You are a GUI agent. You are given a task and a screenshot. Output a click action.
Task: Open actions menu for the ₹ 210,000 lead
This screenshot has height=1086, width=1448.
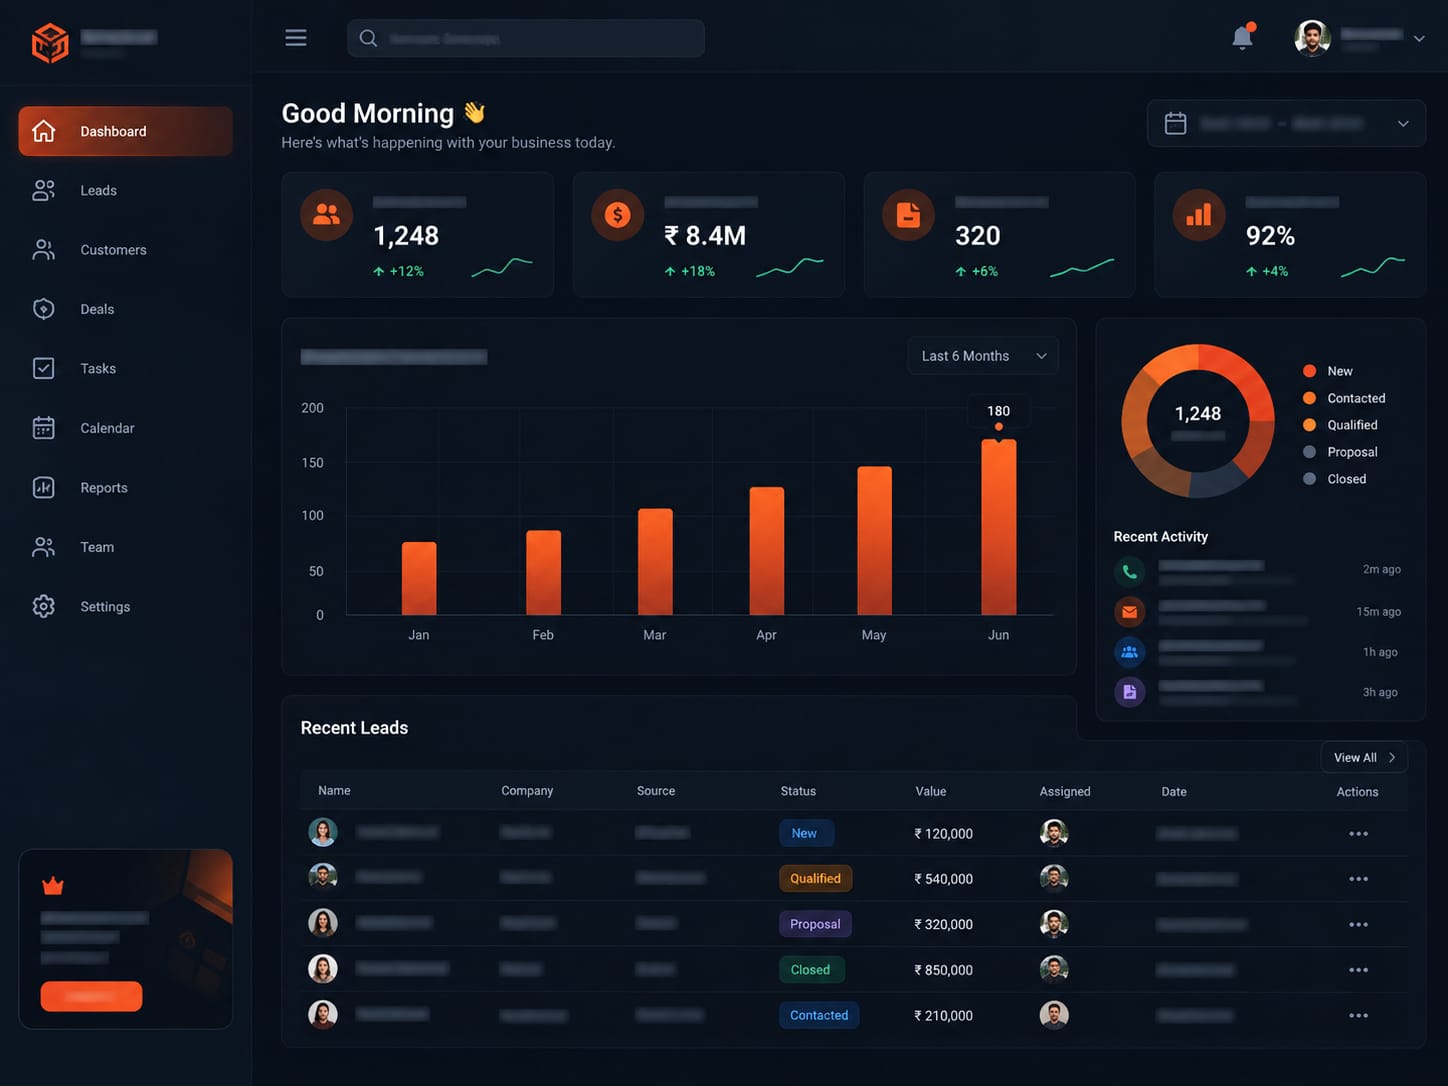click(1358, 1016)
